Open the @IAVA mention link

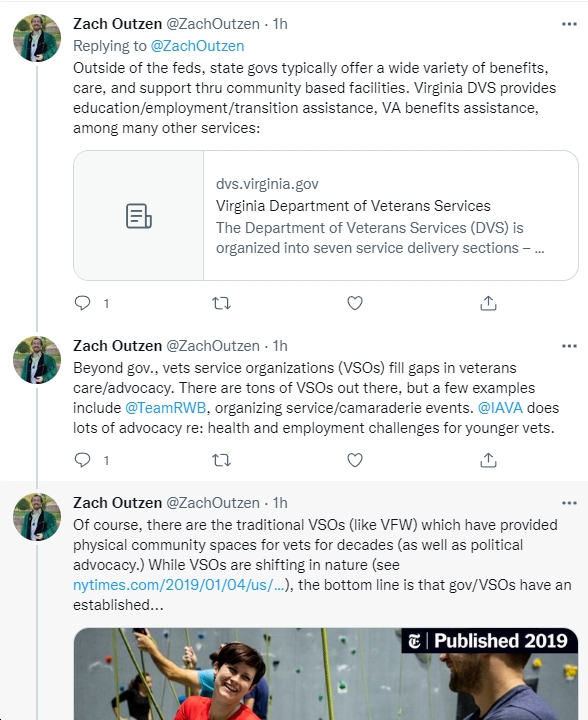[x=500, y=408]
